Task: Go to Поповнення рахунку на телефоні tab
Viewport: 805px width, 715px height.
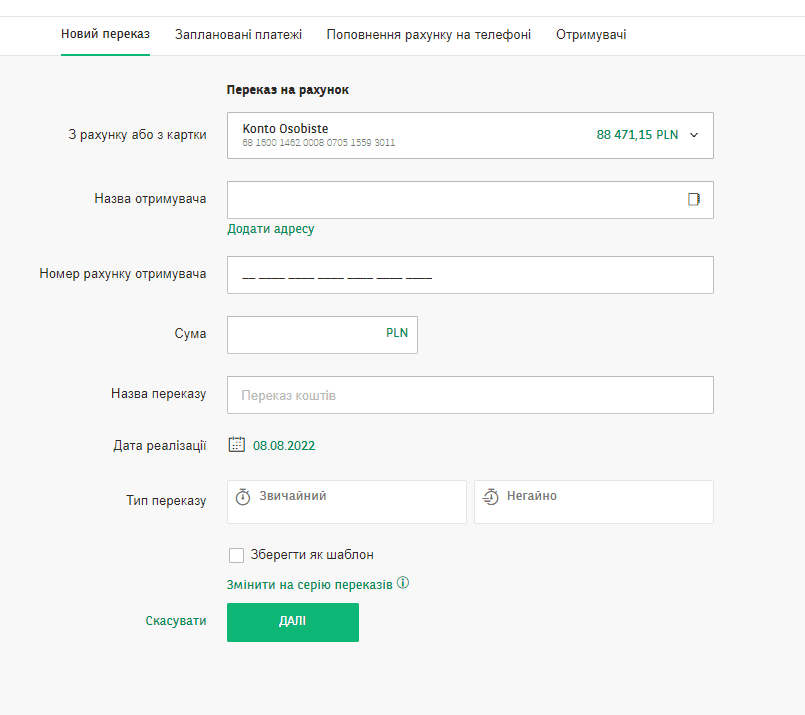Action: point(429,34)
